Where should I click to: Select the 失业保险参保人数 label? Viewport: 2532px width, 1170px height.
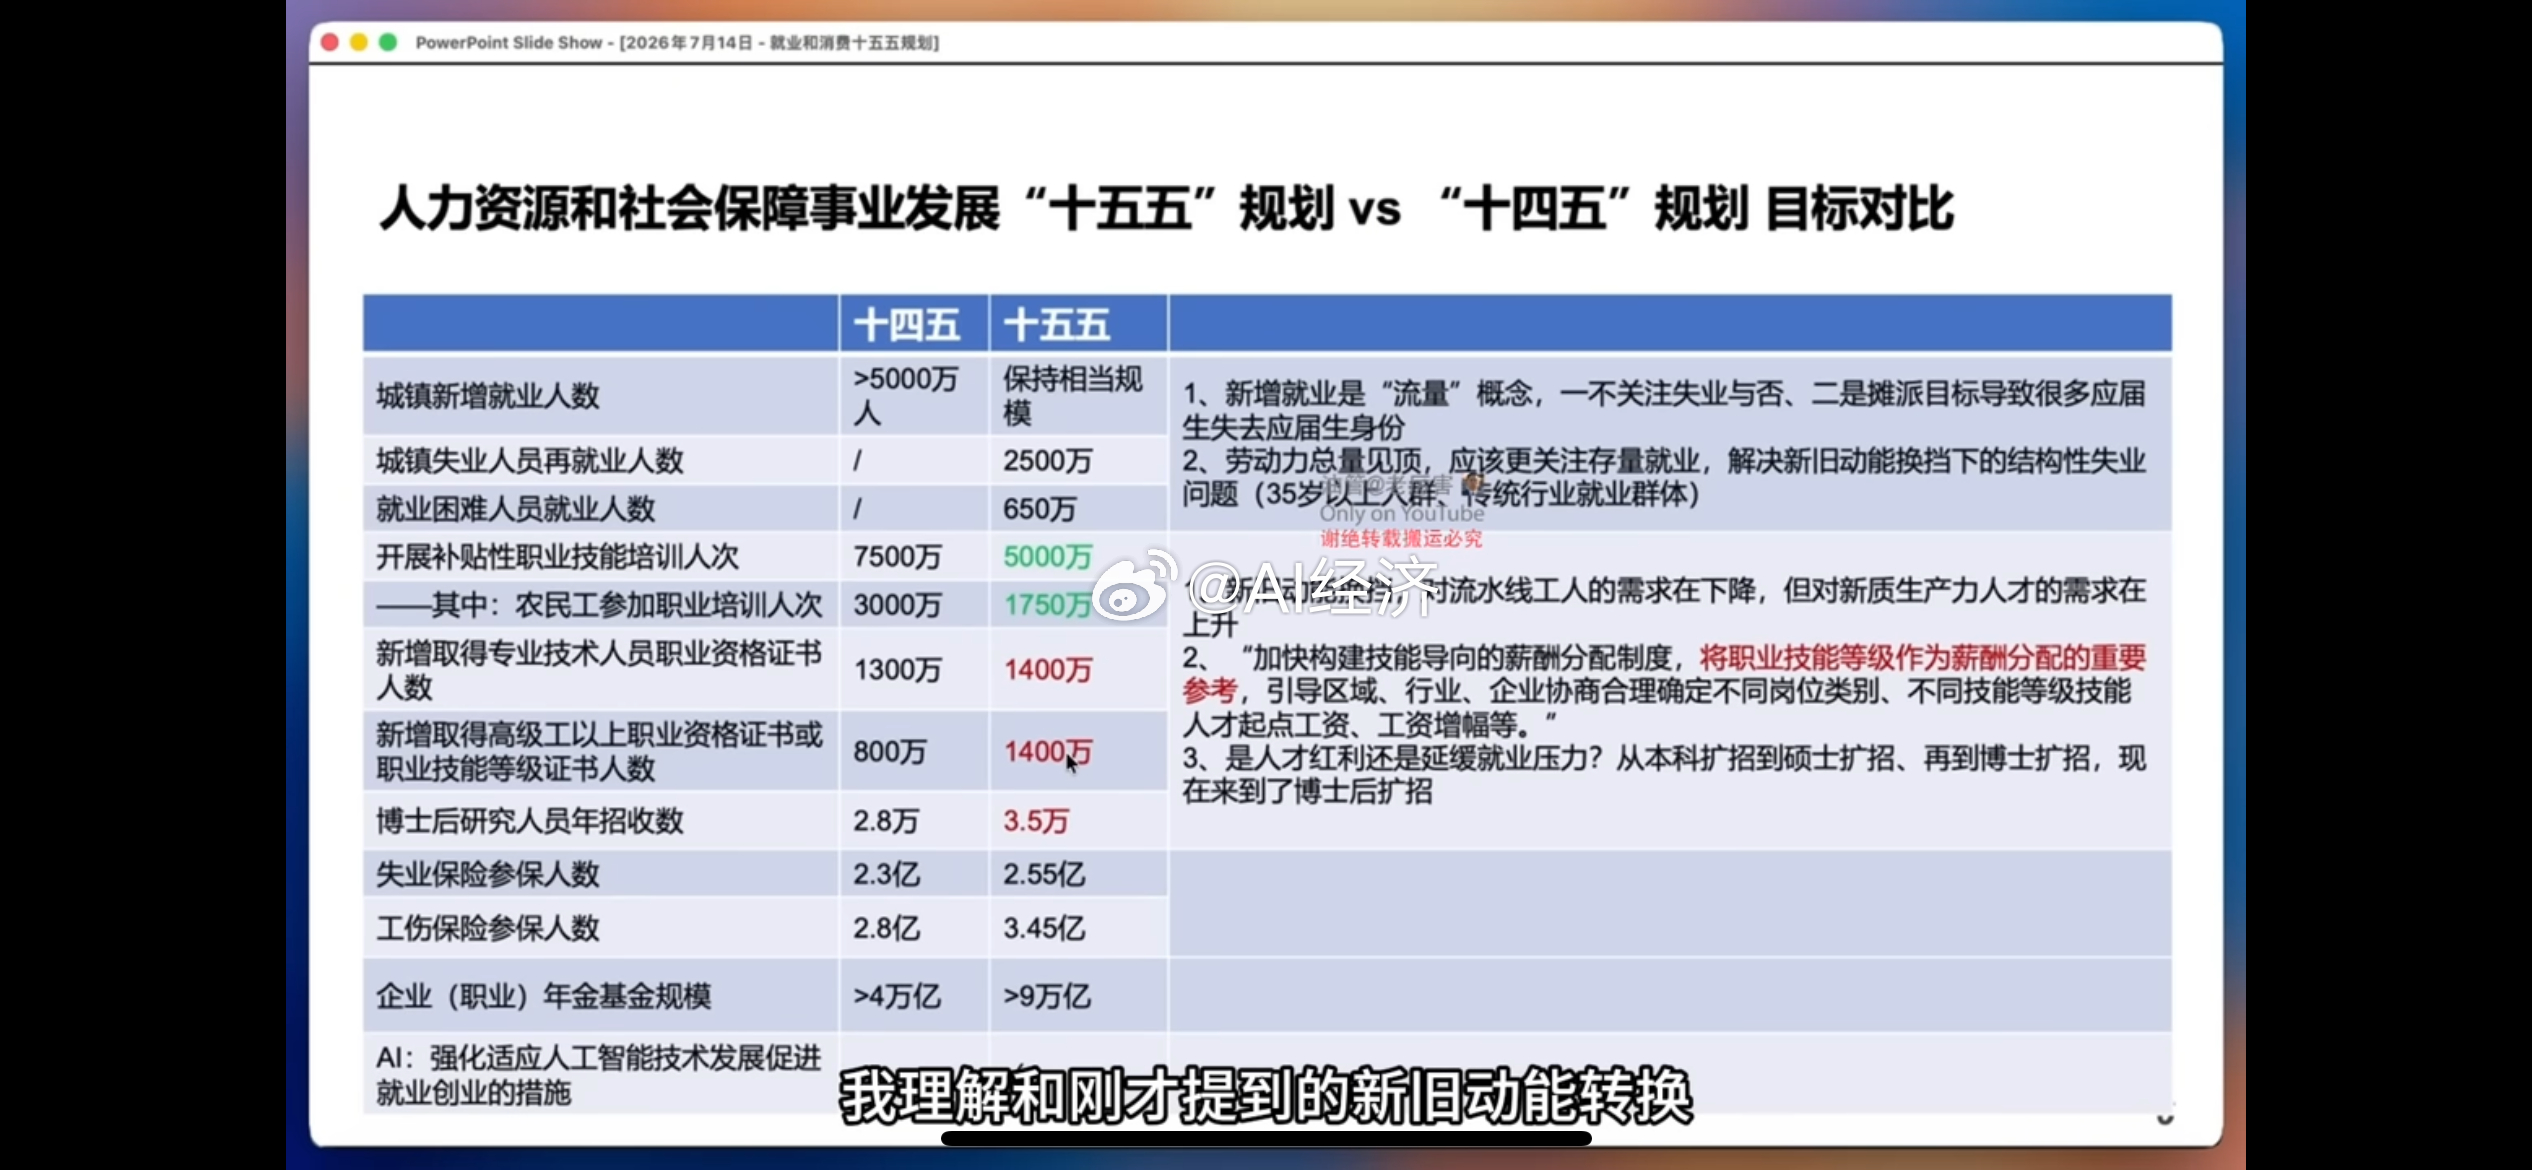coord(488,875)
